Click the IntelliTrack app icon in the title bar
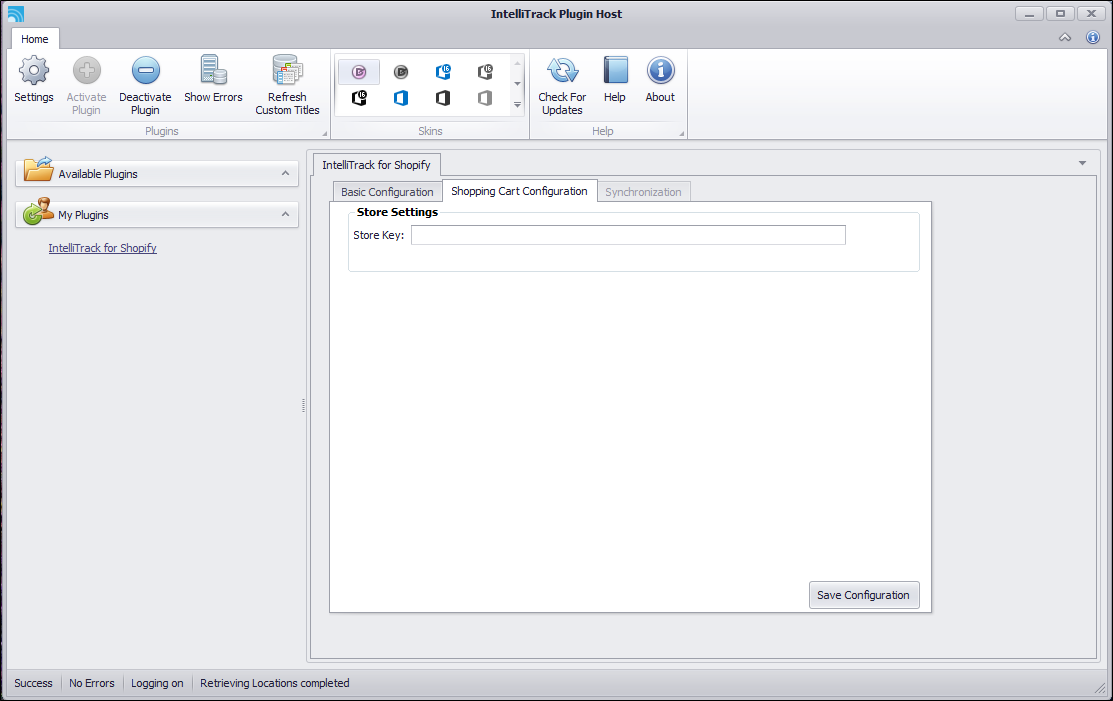 tap(16, 13)
